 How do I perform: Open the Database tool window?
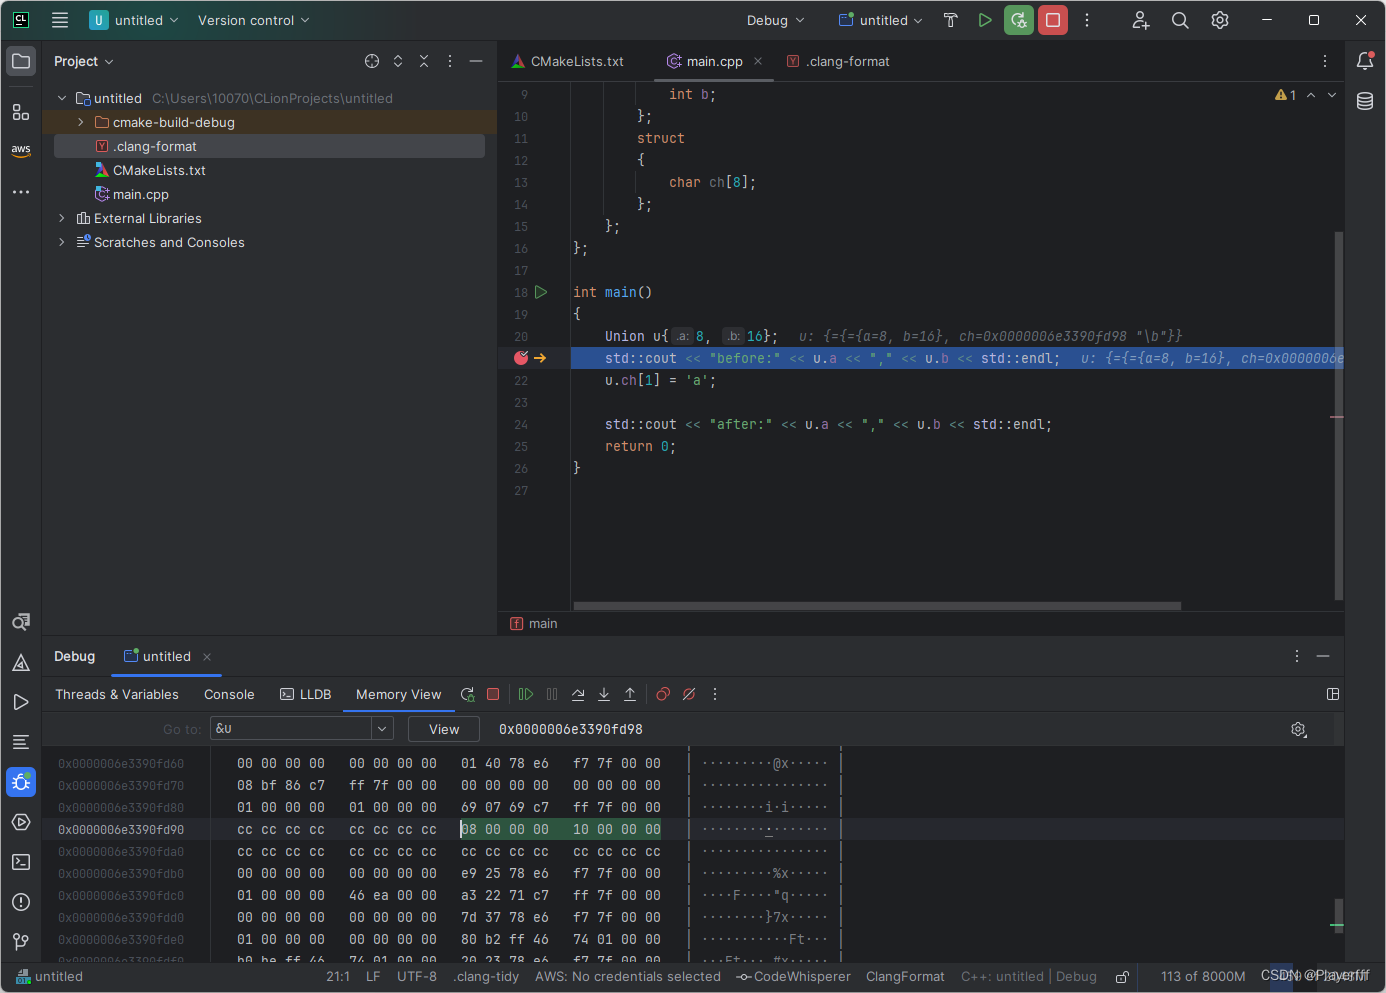pos(1365,101)
